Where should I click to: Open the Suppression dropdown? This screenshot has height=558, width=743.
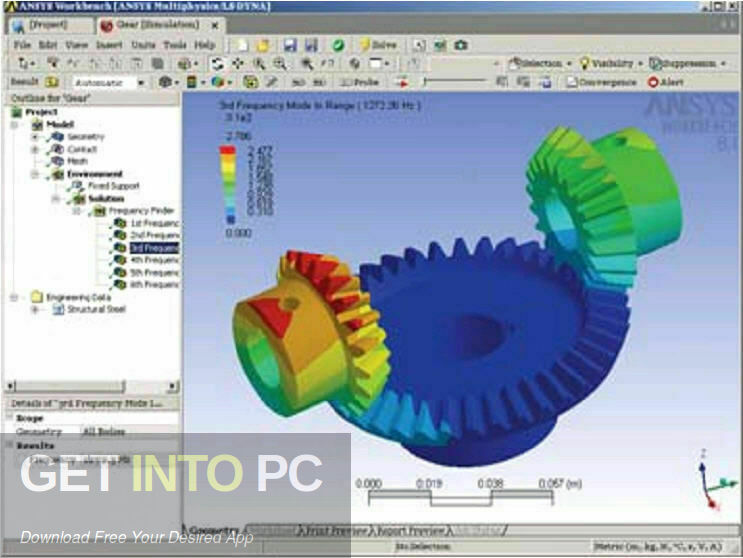pos(688,63)
